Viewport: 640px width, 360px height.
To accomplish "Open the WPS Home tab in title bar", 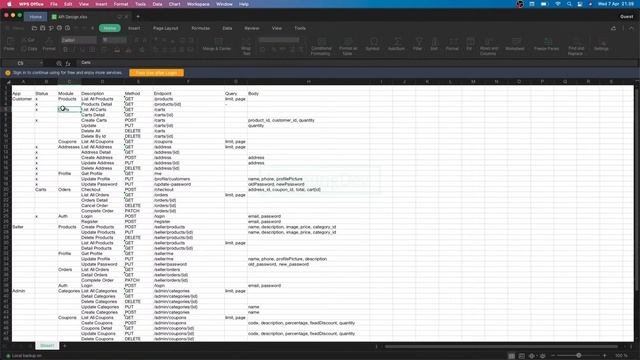I will pyautogui.click(x=36, y=17).
